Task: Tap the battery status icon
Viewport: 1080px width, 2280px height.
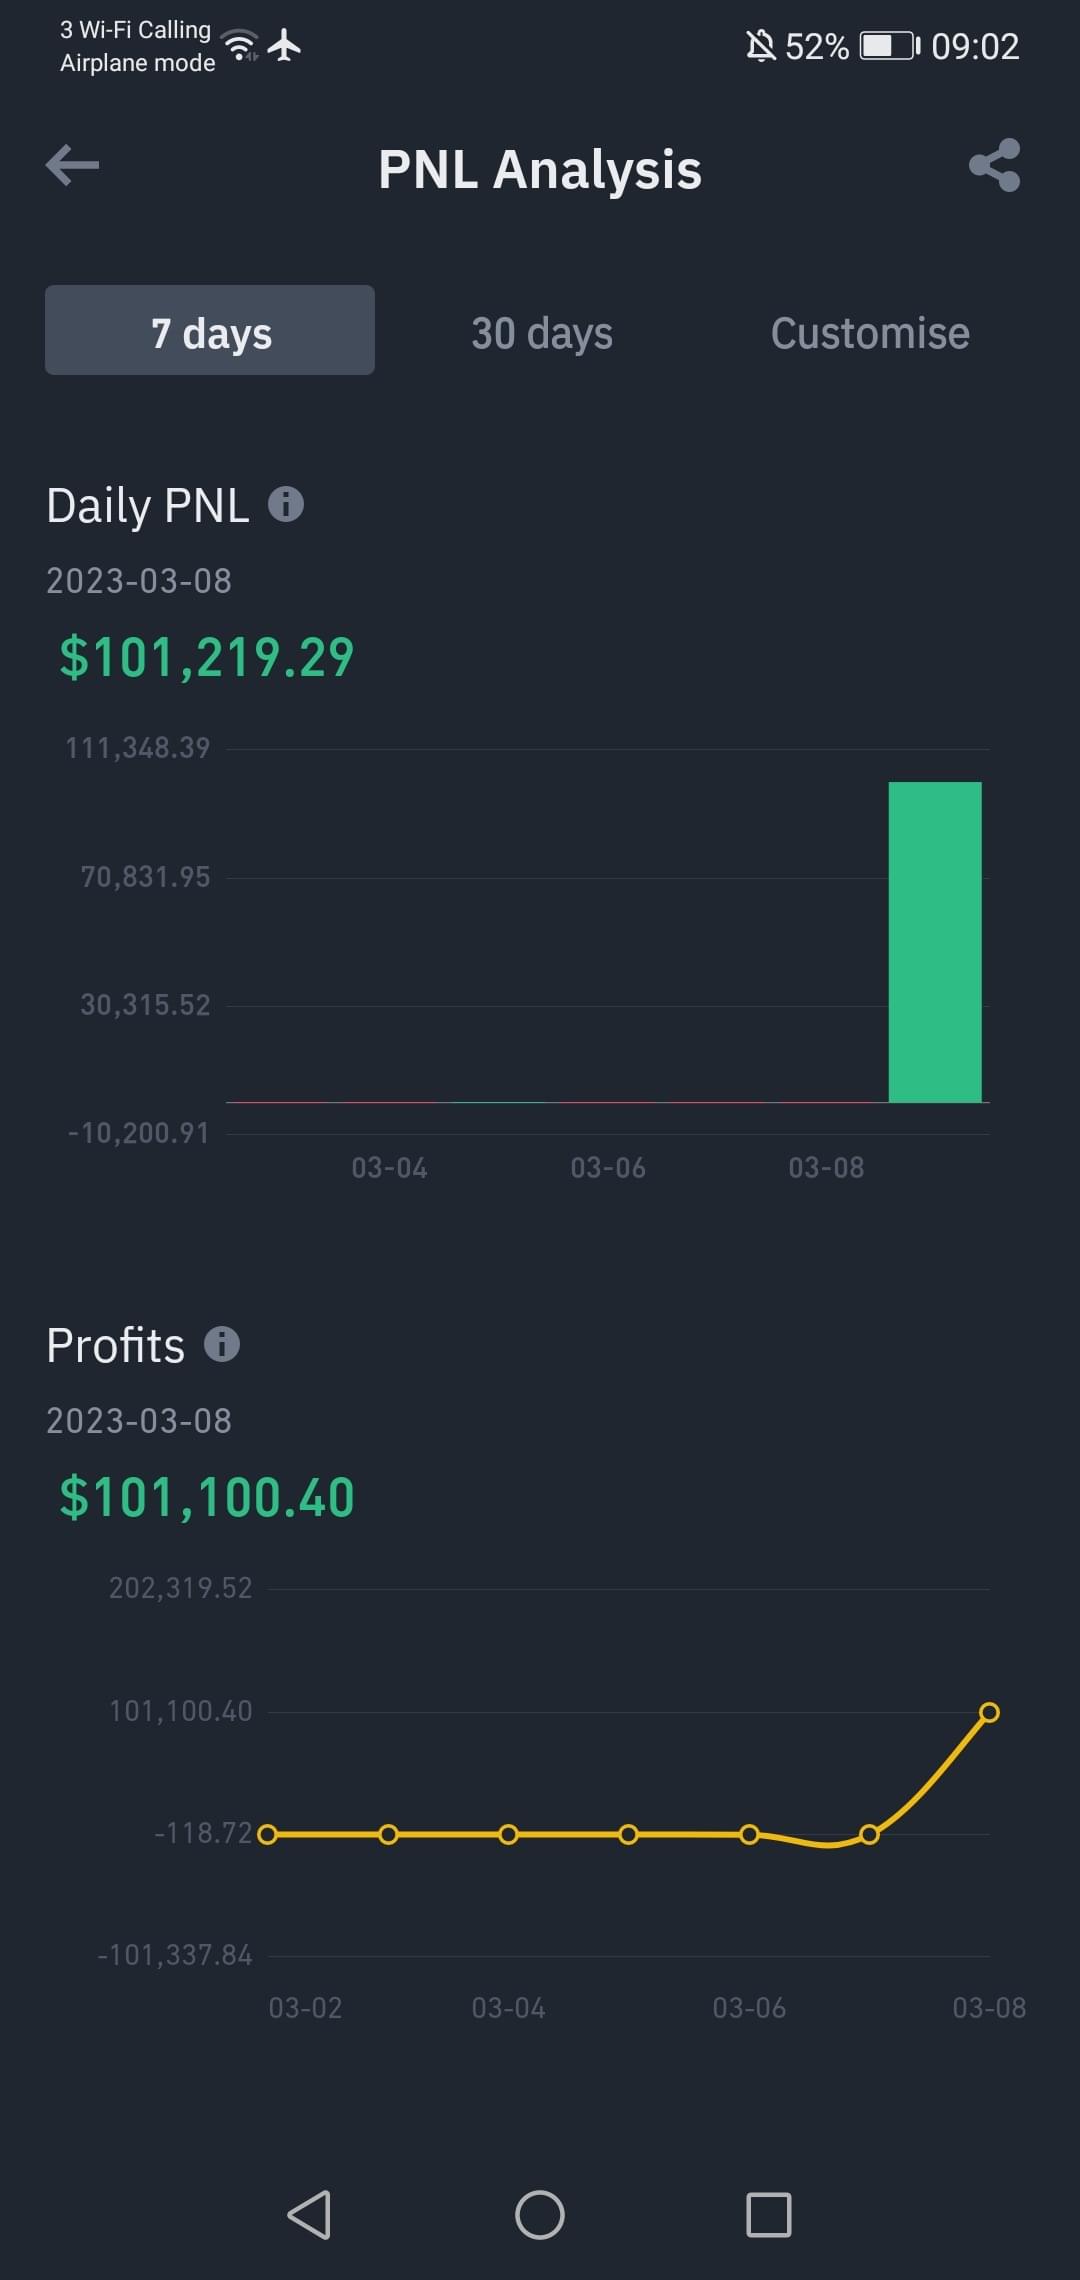Action: point(889,46)
